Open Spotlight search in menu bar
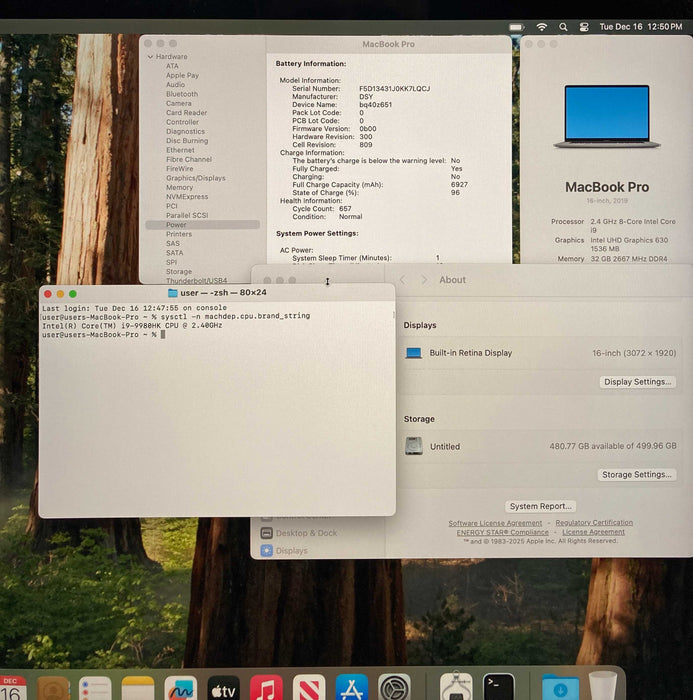Viewport: 693px width, 700px height. [564, 27]
